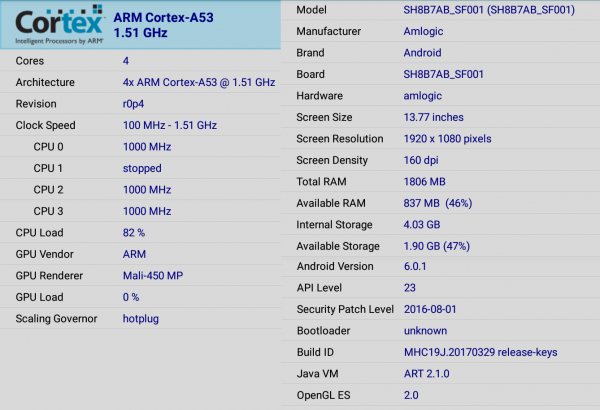Click Build ID value MHC19J.20170329 release-keys

pos(481,352)
